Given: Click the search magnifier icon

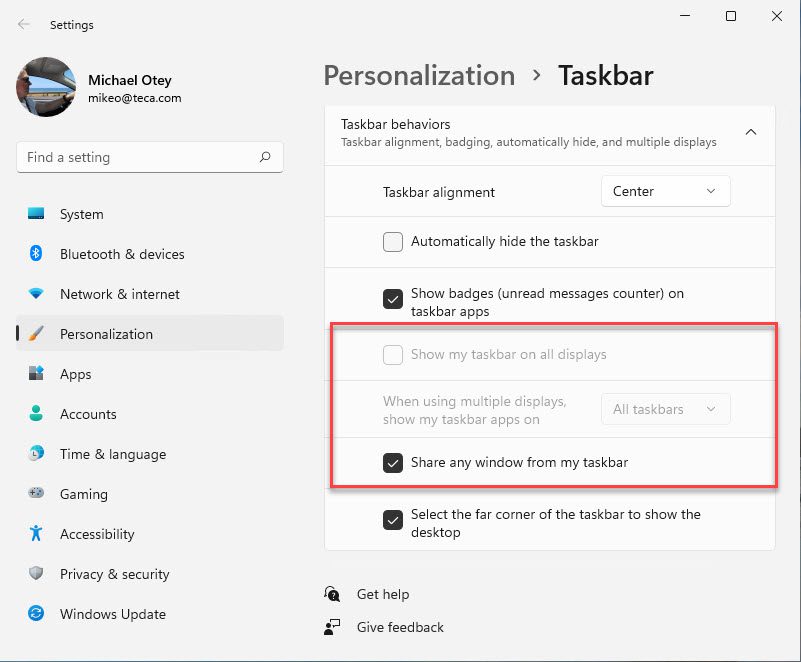Looking at the screenshot, I should pyautogui.click(x=265, y=157).
